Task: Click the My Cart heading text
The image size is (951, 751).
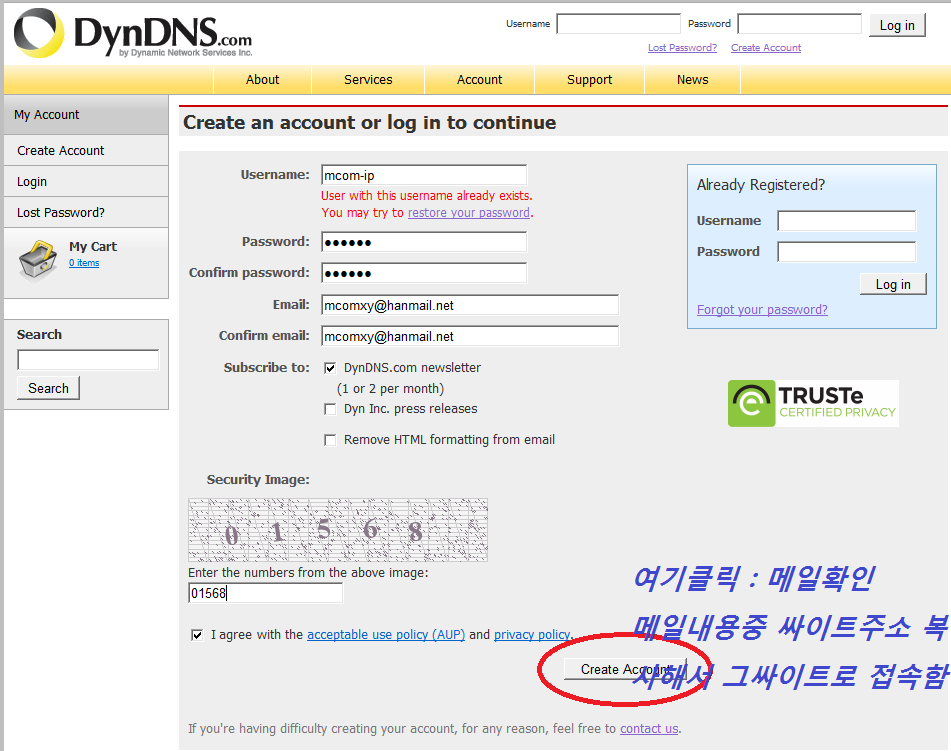Action: [93, 246]
